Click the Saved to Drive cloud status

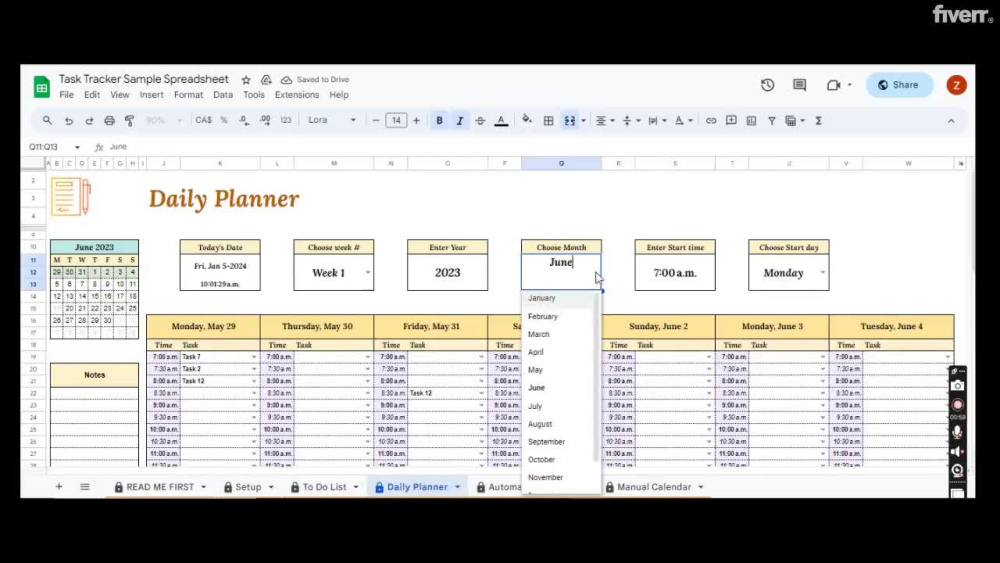pyautogui.click(x=315, y=80)
